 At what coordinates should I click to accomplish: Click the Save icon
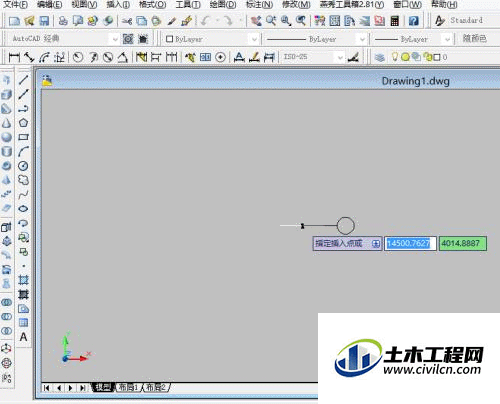pyautogui.click(x=44, y=21)
